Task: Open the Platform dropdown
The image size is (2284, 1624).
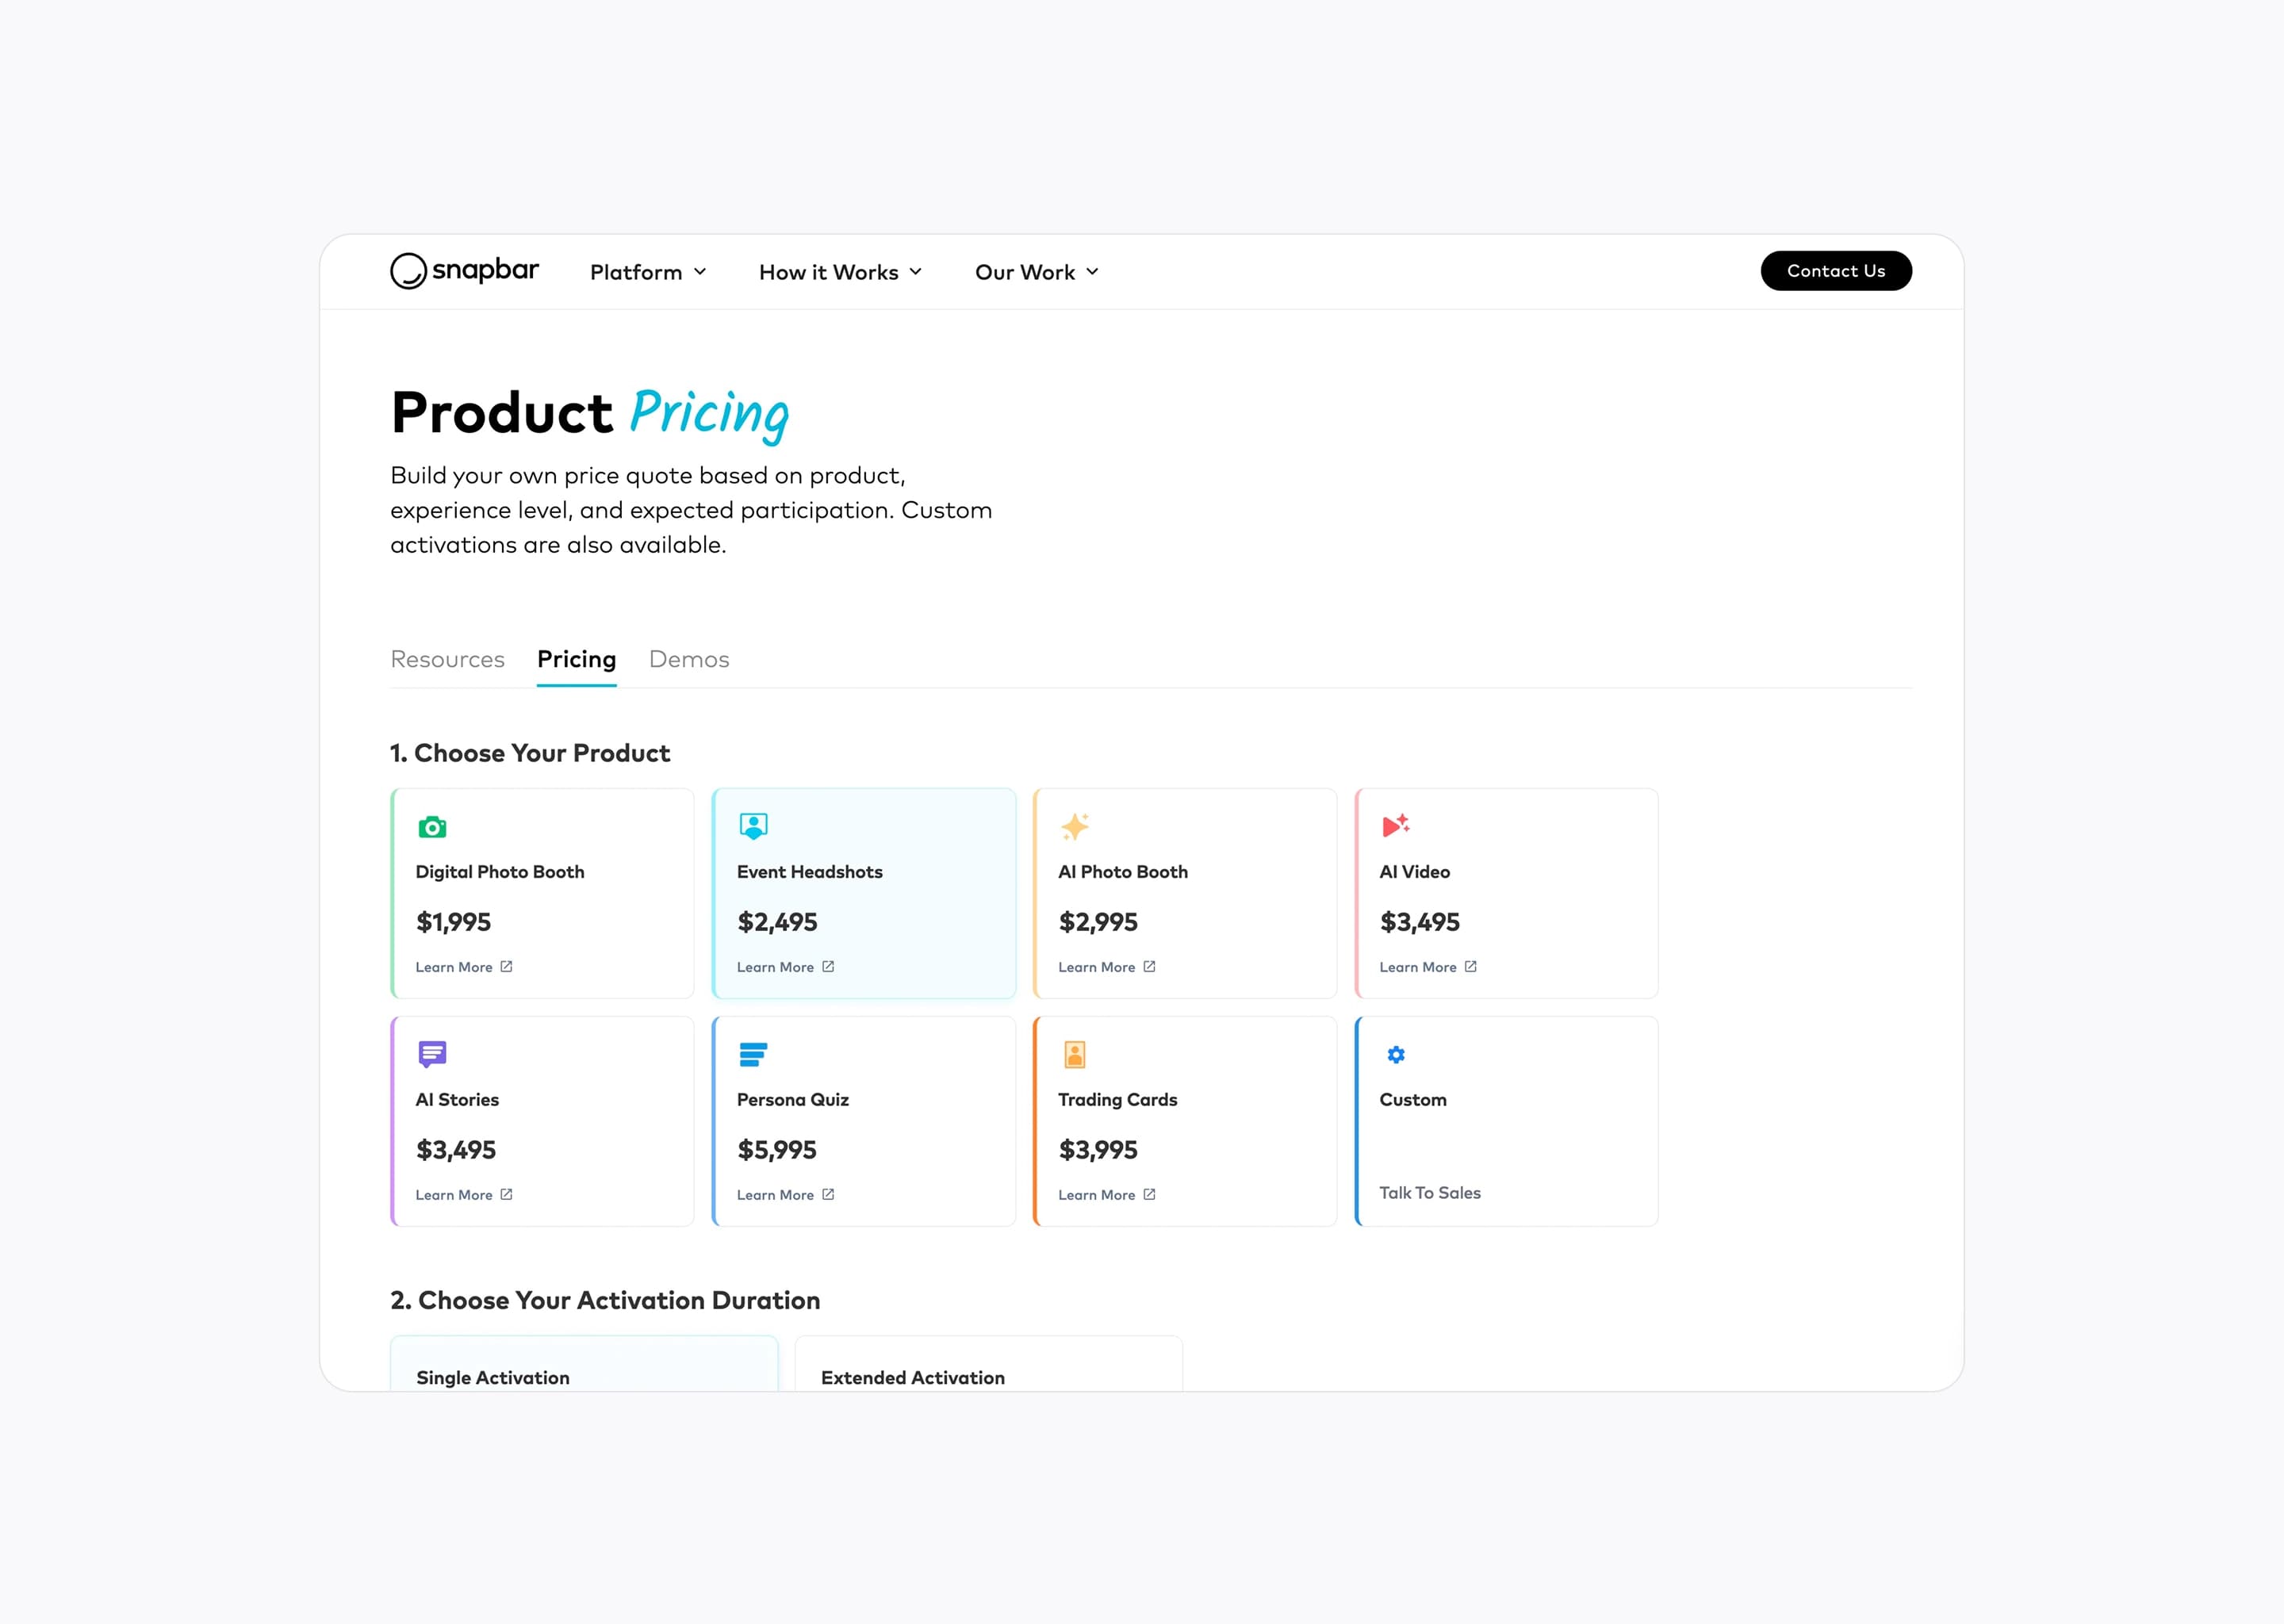Action: (646, 271)
